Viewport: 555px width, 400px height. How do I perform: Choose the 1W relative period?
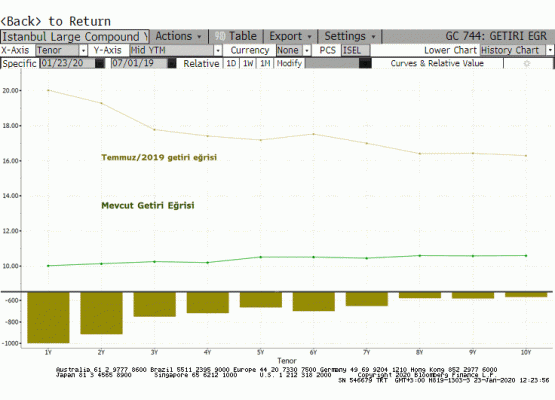pos(248,63)
